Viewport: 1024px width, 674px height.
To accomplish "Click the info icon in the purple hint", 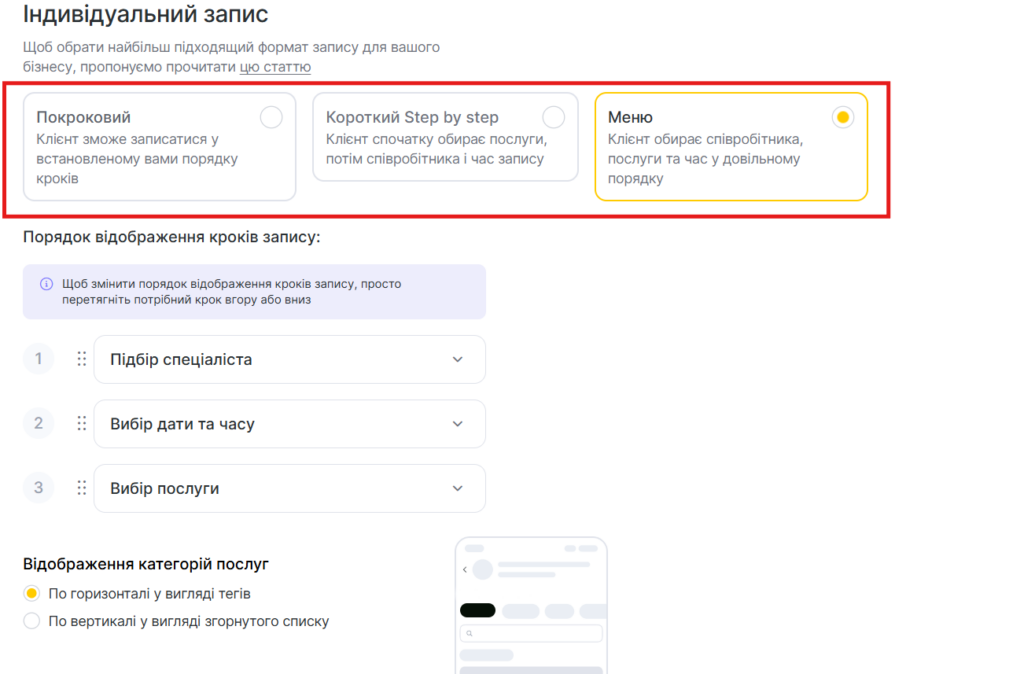I will [x=46, y=284].
